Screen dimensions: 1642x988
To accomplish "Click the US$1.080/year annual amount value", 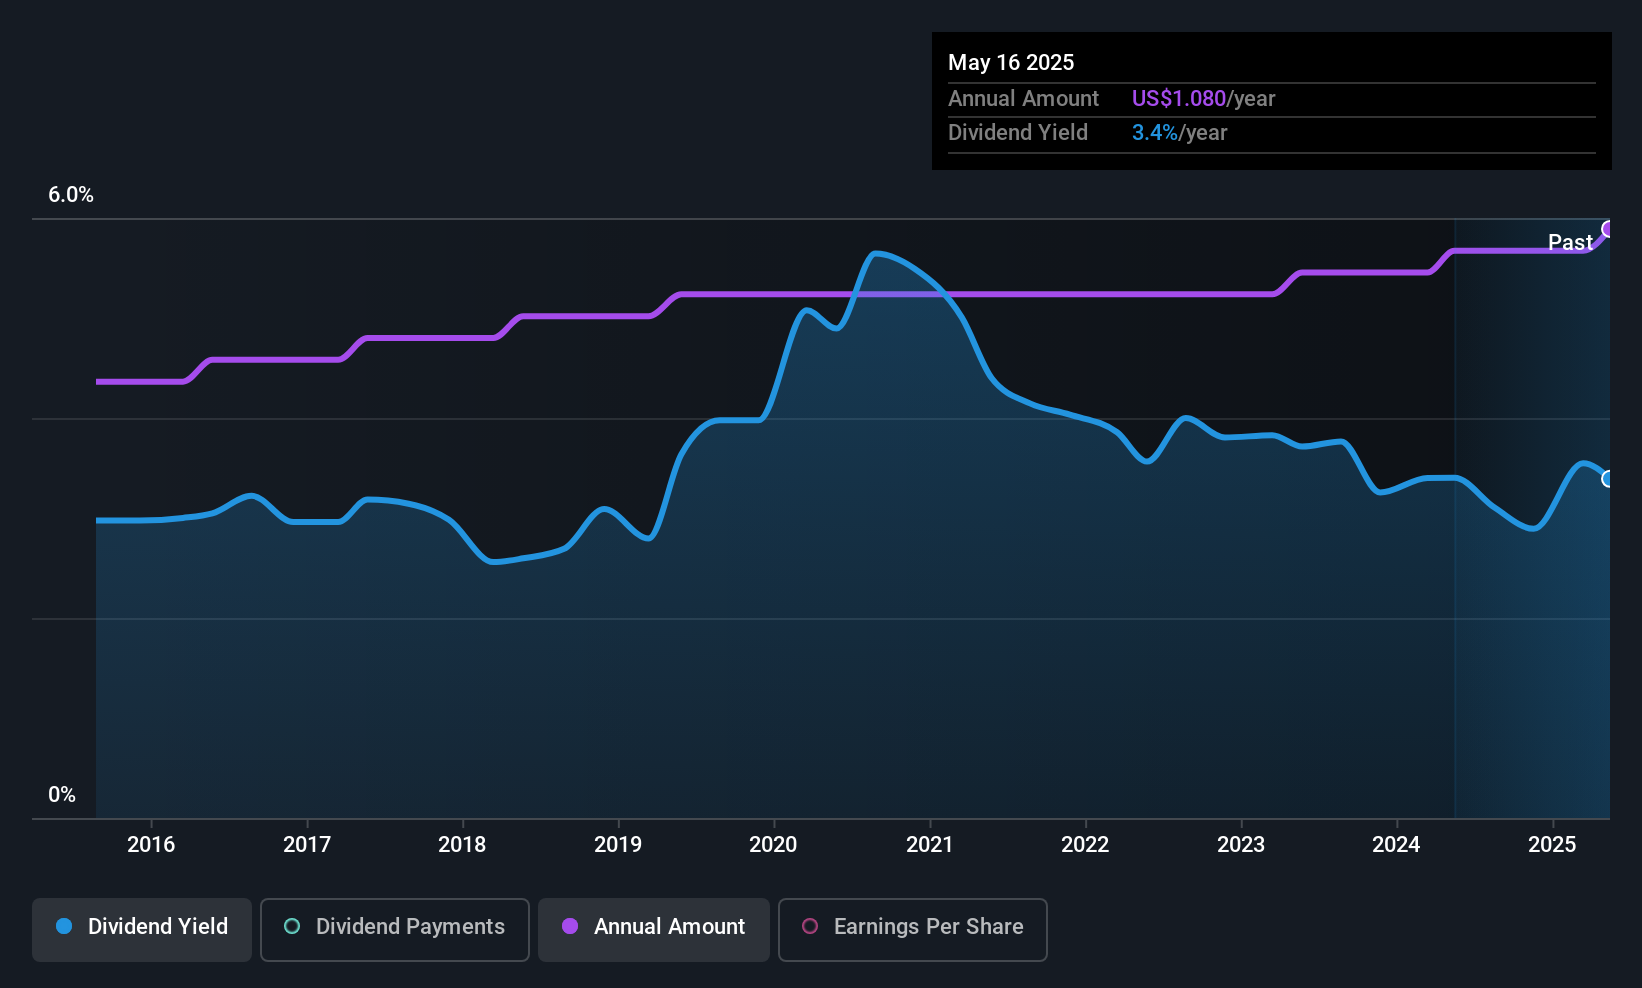I will pos(1203,99).
